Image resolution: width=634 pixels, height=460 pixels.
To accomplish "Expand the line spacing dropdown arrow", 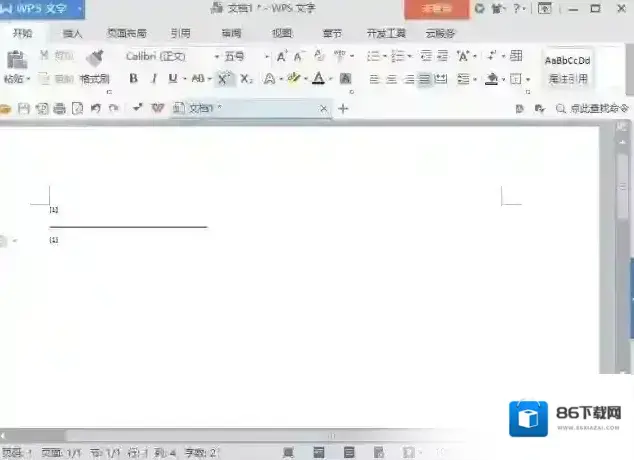I will pos(475,79).
